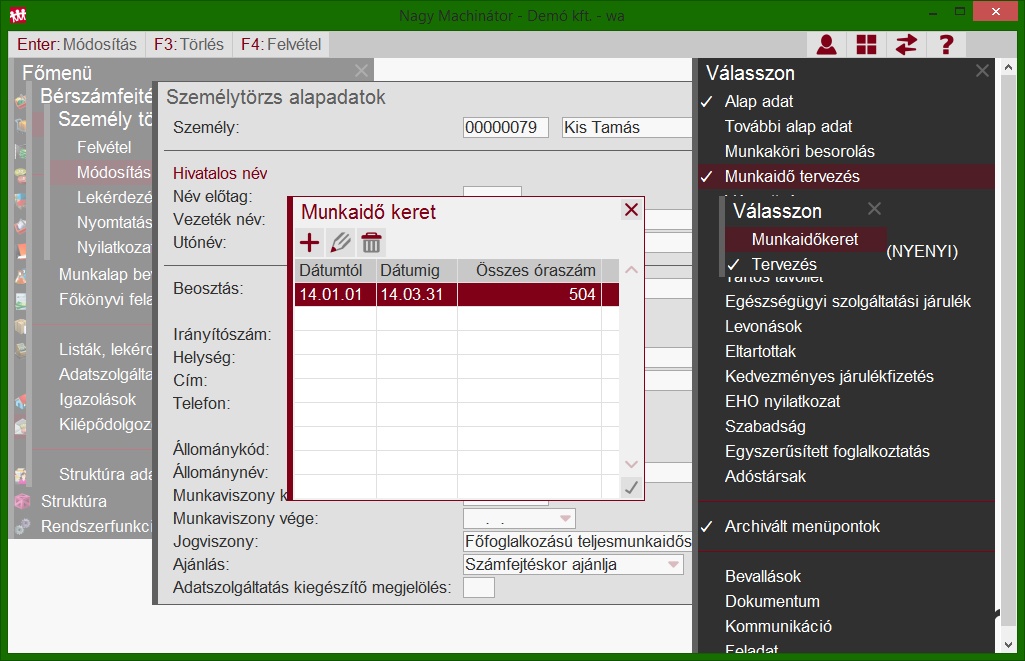Click the Struktúra cube icon in main menu
The height and width of the screenshot is (661, 1025).
[x=22, y=501]
